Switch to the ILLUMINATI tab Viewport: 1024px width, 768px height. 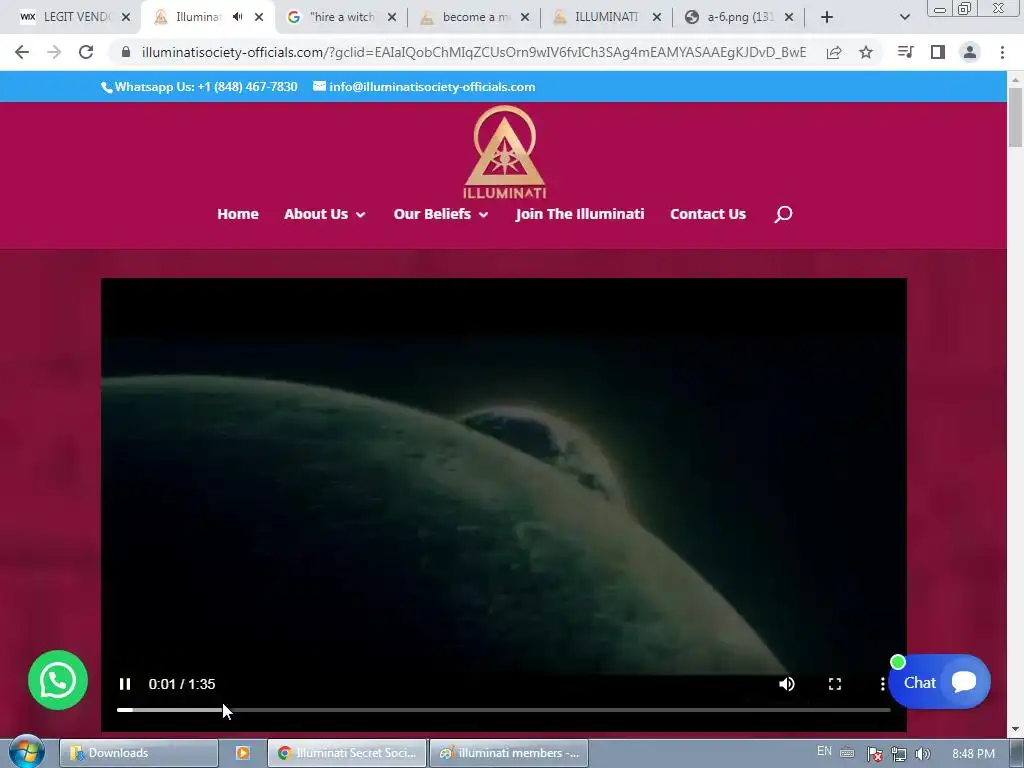coord(605,17)
